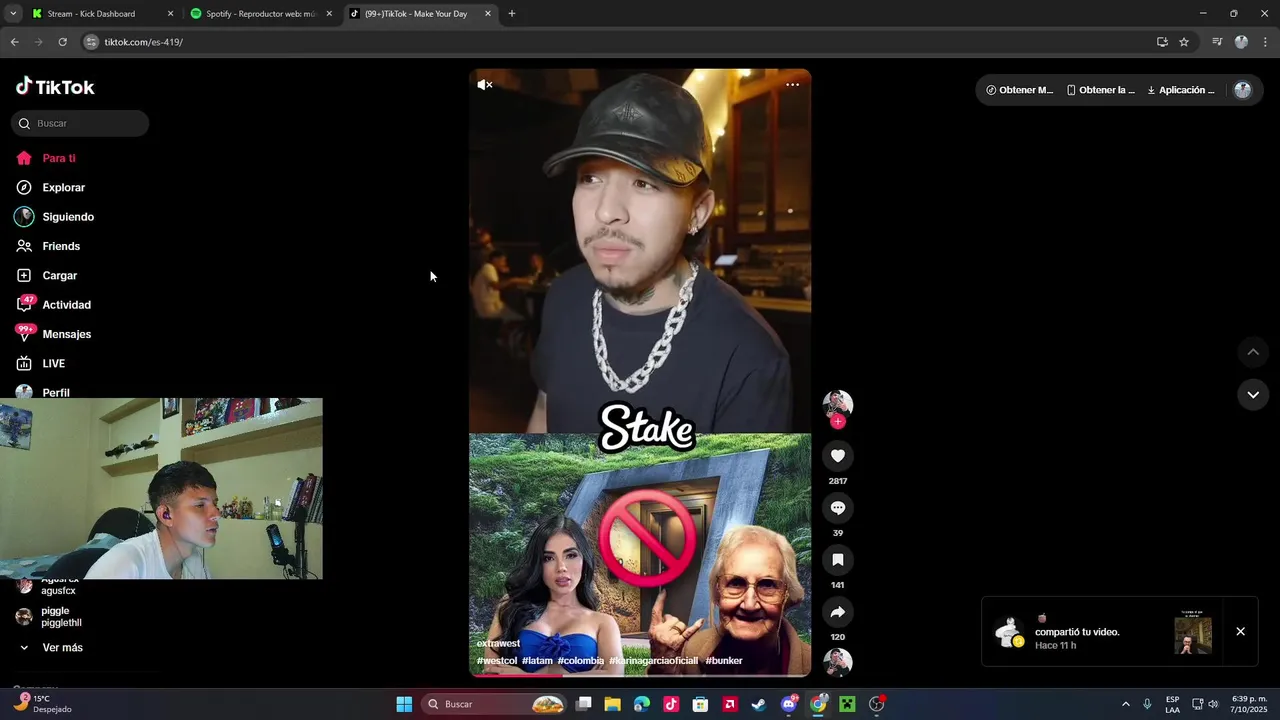Go to the previous video with the up arrow
Screen dimensions: 1280x720
coord(1253,352)
